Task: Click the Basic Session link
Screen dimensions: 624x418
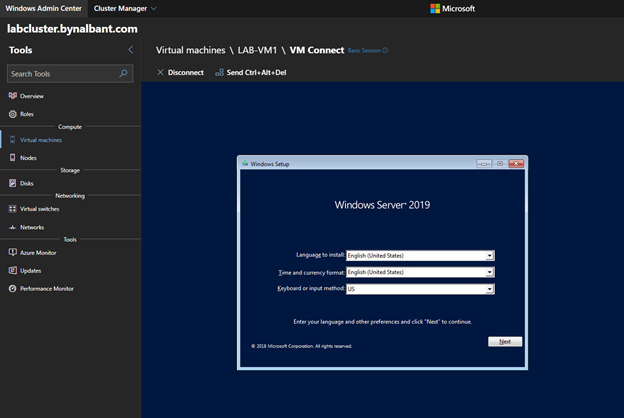Action: point(364,50)
